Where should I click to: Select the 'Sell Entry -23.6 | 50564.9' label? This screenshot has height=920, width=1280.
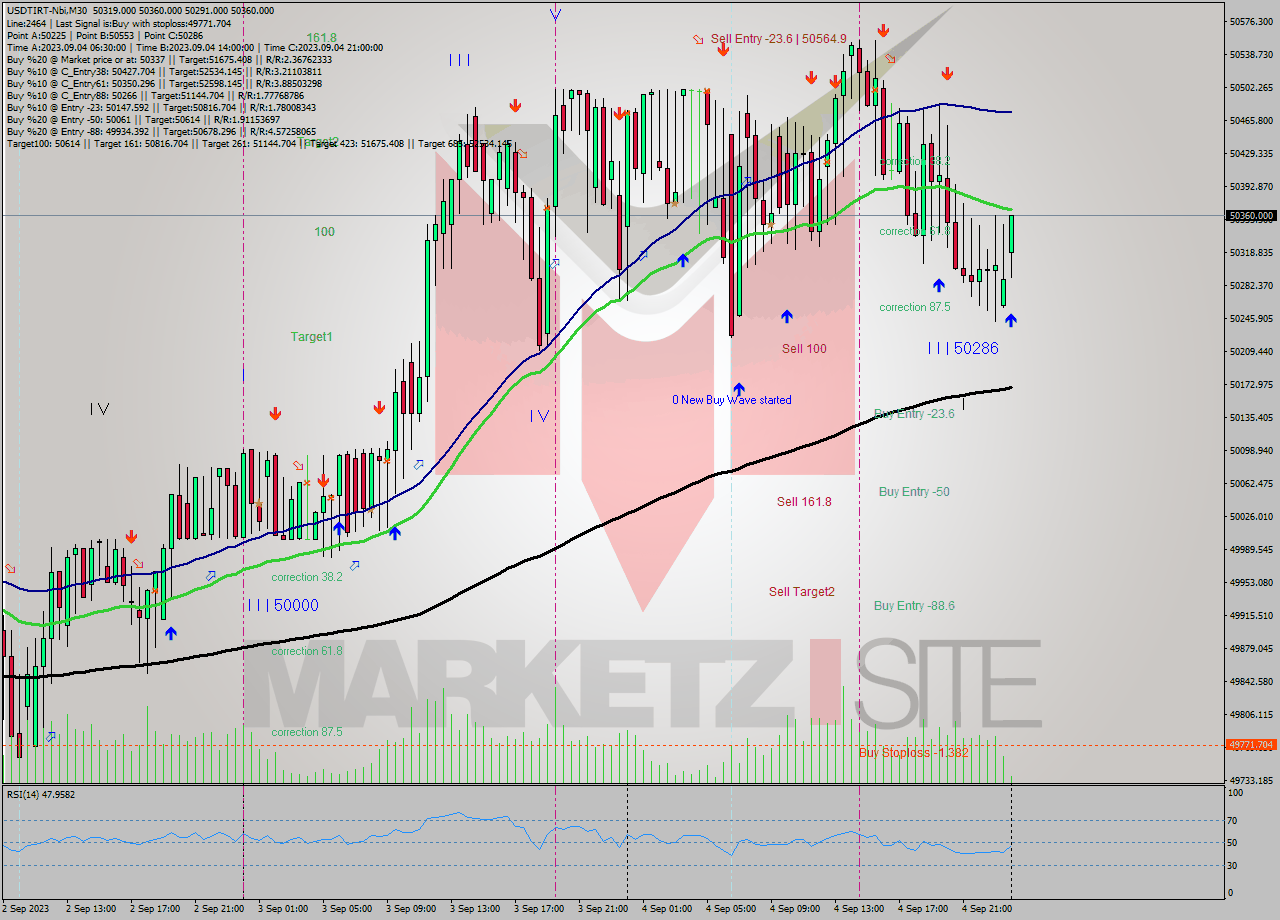point(779,39)
